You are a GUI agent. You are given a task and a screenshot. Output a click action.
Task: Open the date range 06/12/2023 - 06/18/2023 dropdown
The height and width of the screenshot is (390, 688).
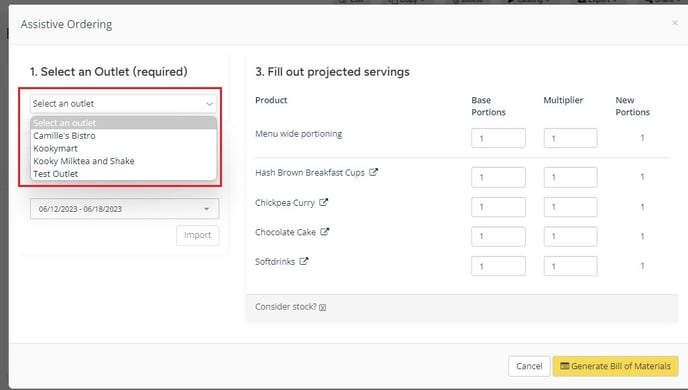[125, 209]
